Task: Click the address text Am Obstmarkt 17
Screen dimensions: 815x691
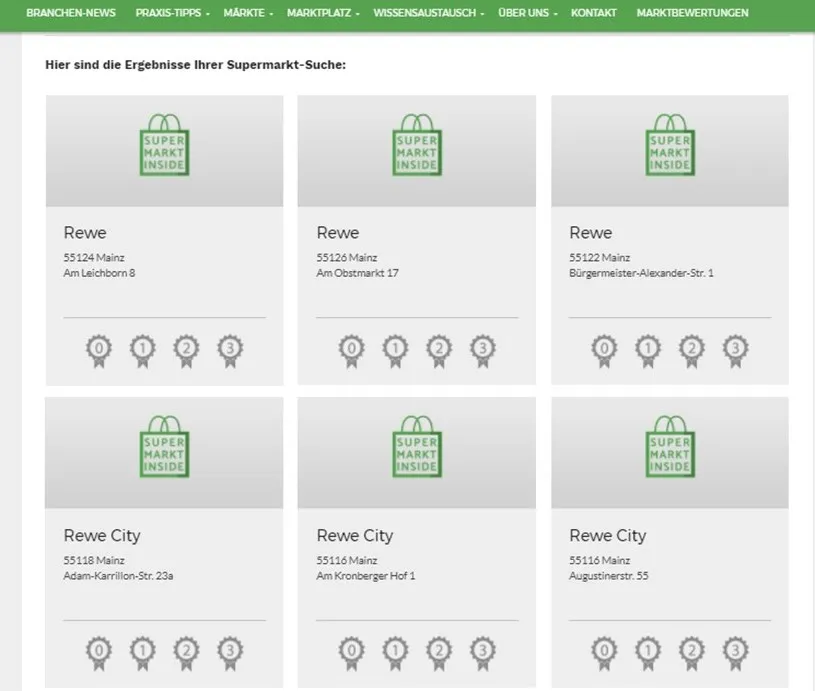Action: 358,273
